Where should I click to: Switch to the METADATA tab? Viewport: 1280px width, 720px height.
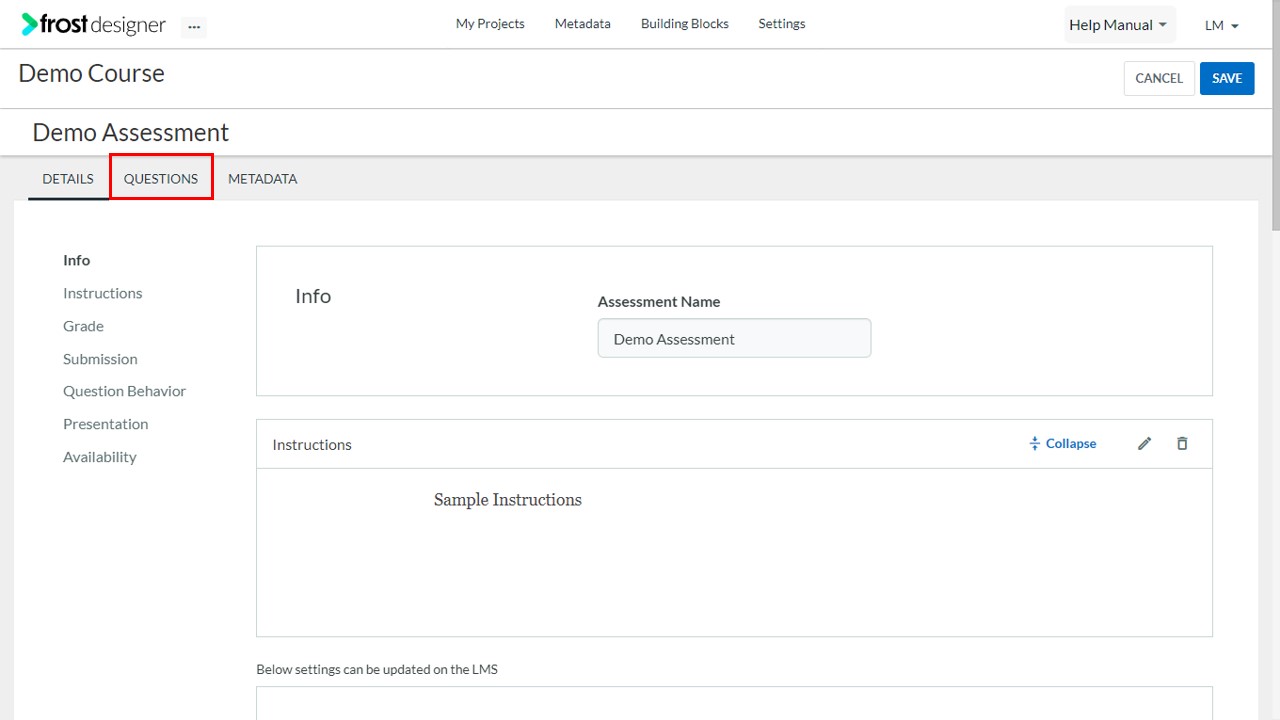(x=263, y=179)
